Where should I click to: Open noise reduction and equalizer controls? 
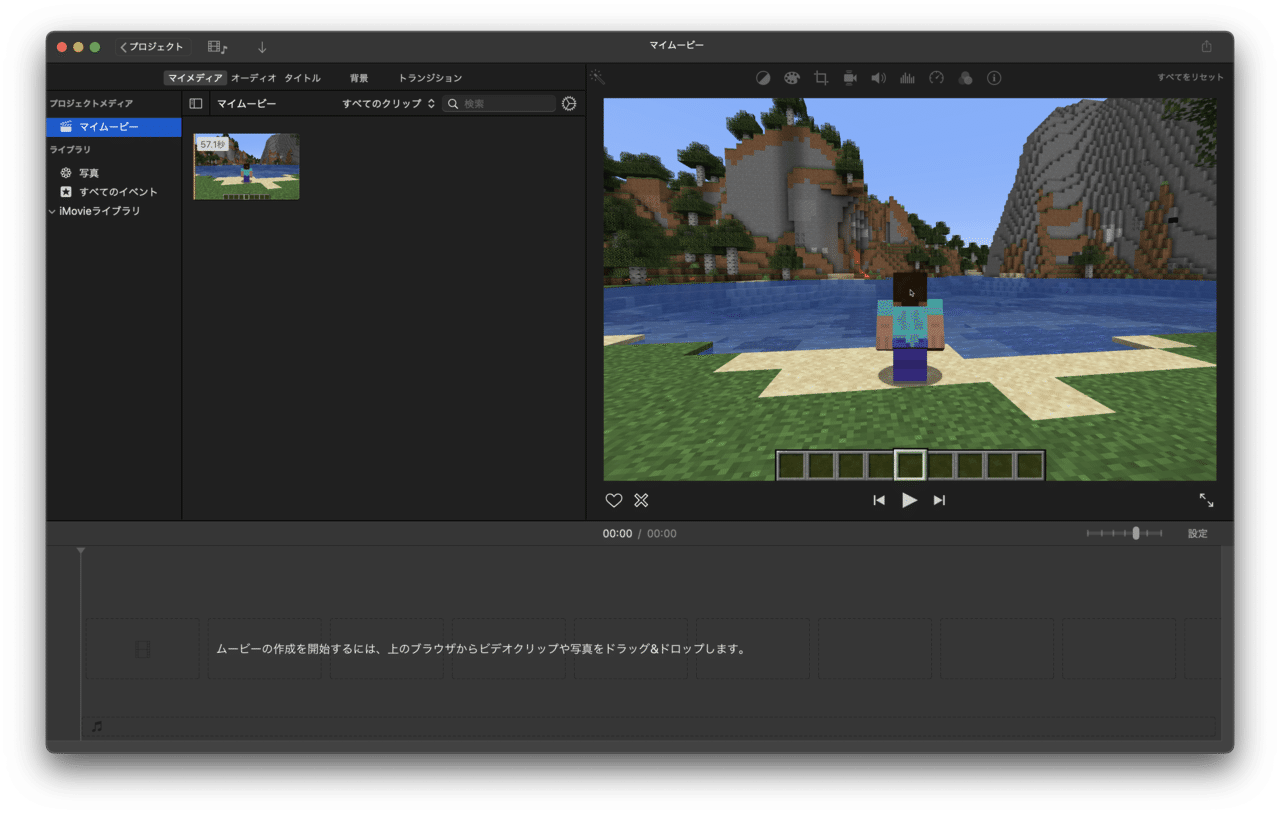(907, 78)
